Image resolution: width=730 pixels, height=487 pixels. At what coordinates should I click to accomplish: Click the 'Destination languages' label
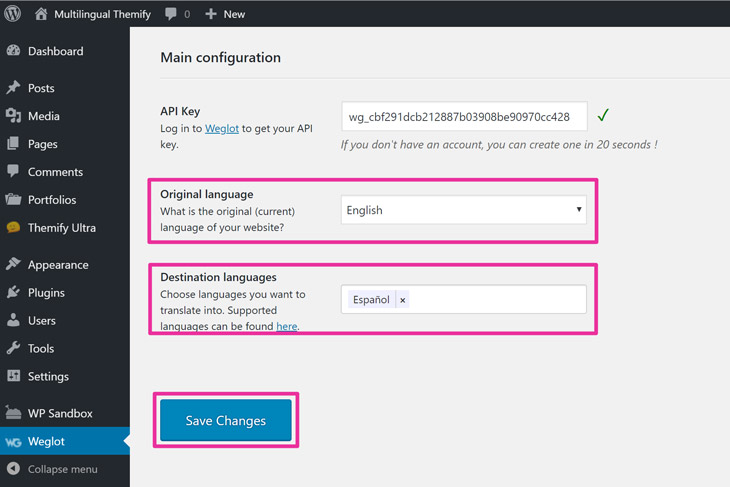click(x=218, y=277)
